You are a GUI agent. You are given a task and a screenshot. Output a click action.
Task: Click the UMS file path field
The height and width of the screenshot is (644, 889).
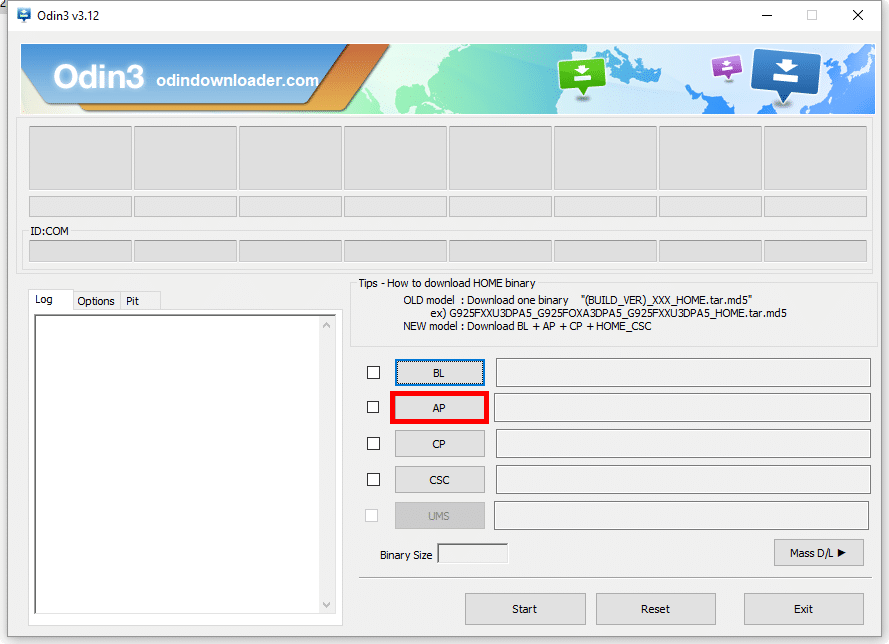point(681,515)
